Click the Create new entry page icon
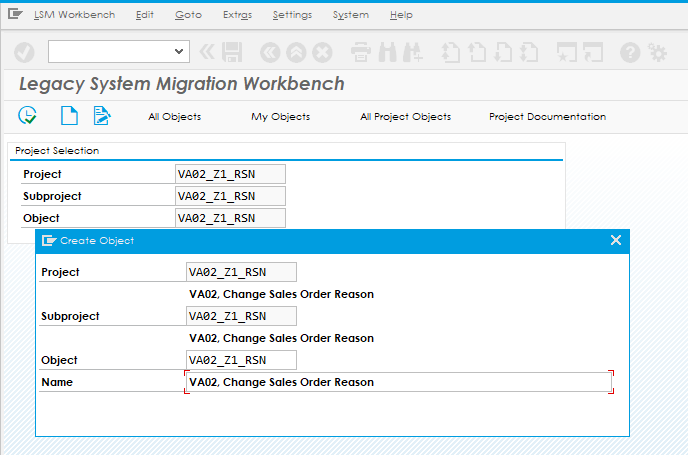Image resolution: width=688 pixels, height=455 pixels. 69,116
